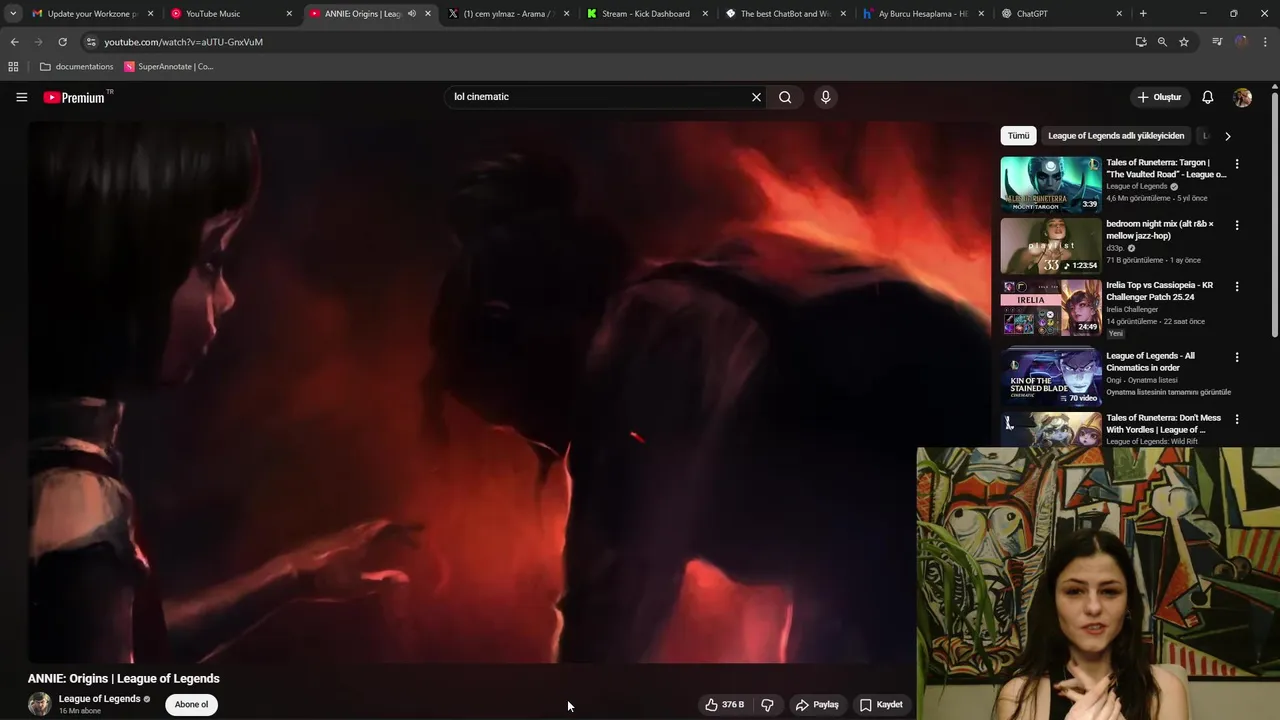Screen dimensions: 1280x720
Task: Open the YouTube hamburger guide menu
Action: pyautogui.click(x=21, y=97)
